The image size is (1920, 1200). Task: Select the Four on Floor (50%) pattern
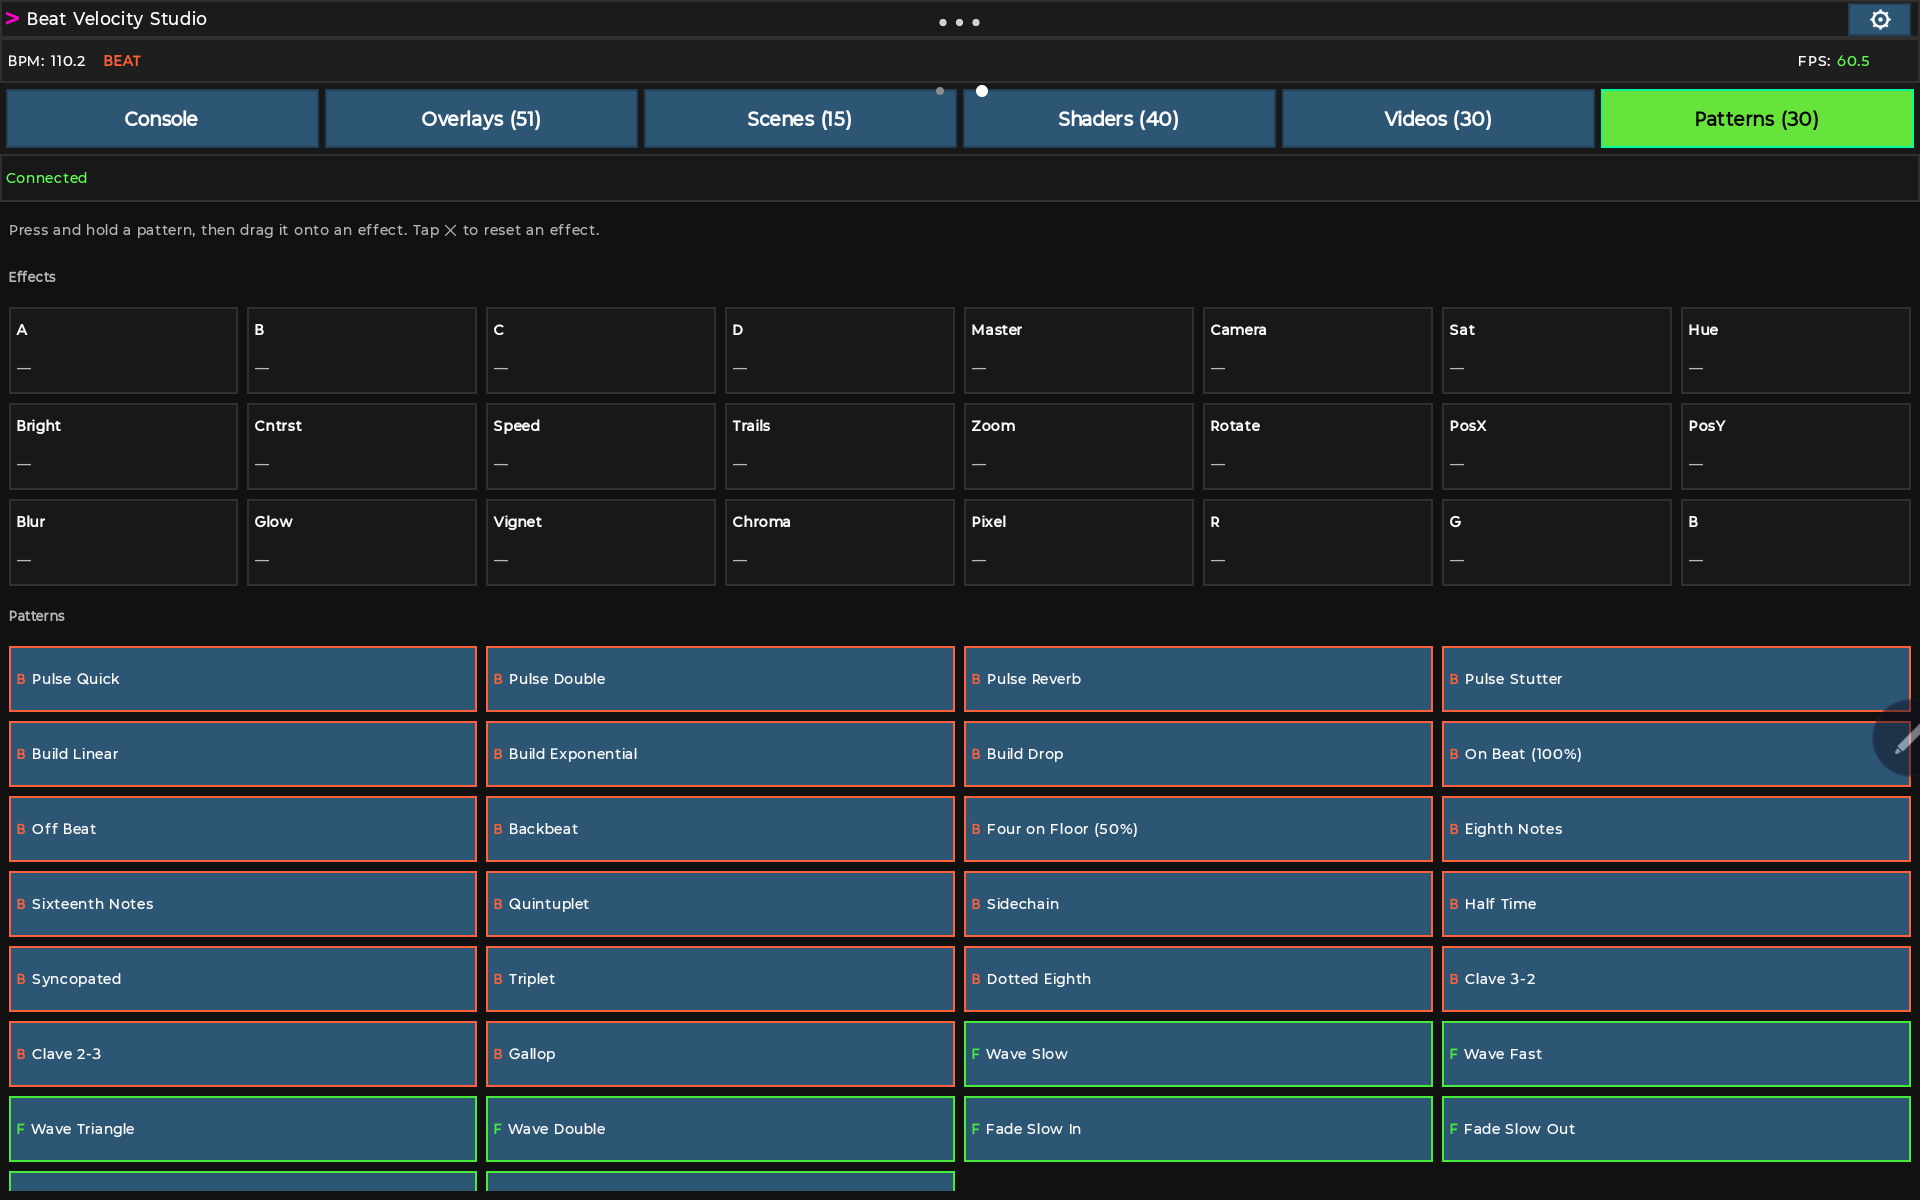[1198, 829]
